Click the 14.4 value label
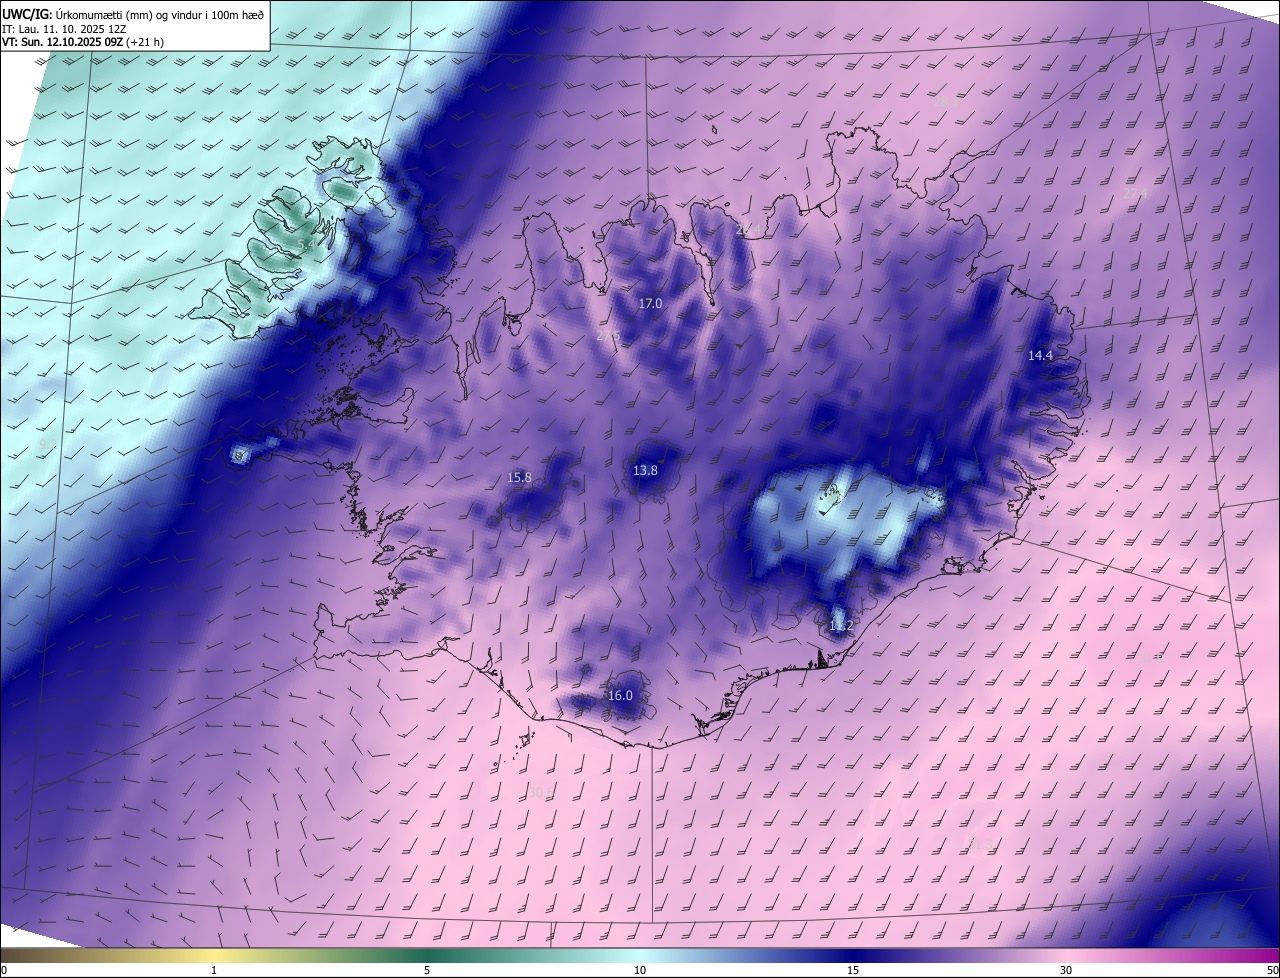This screenshot has height=978, width=1280. 1041,355
